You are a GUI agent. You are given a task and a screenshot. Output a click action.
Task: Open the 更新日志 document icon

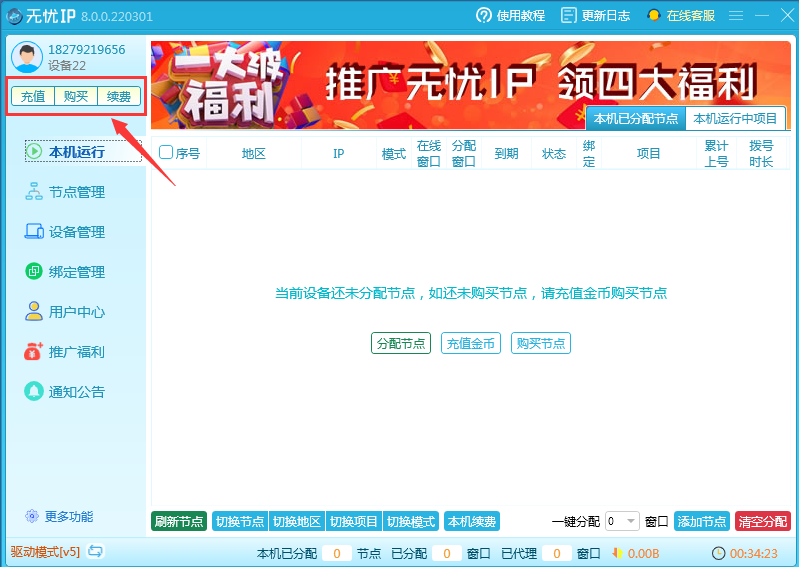[x=568, y=15]
